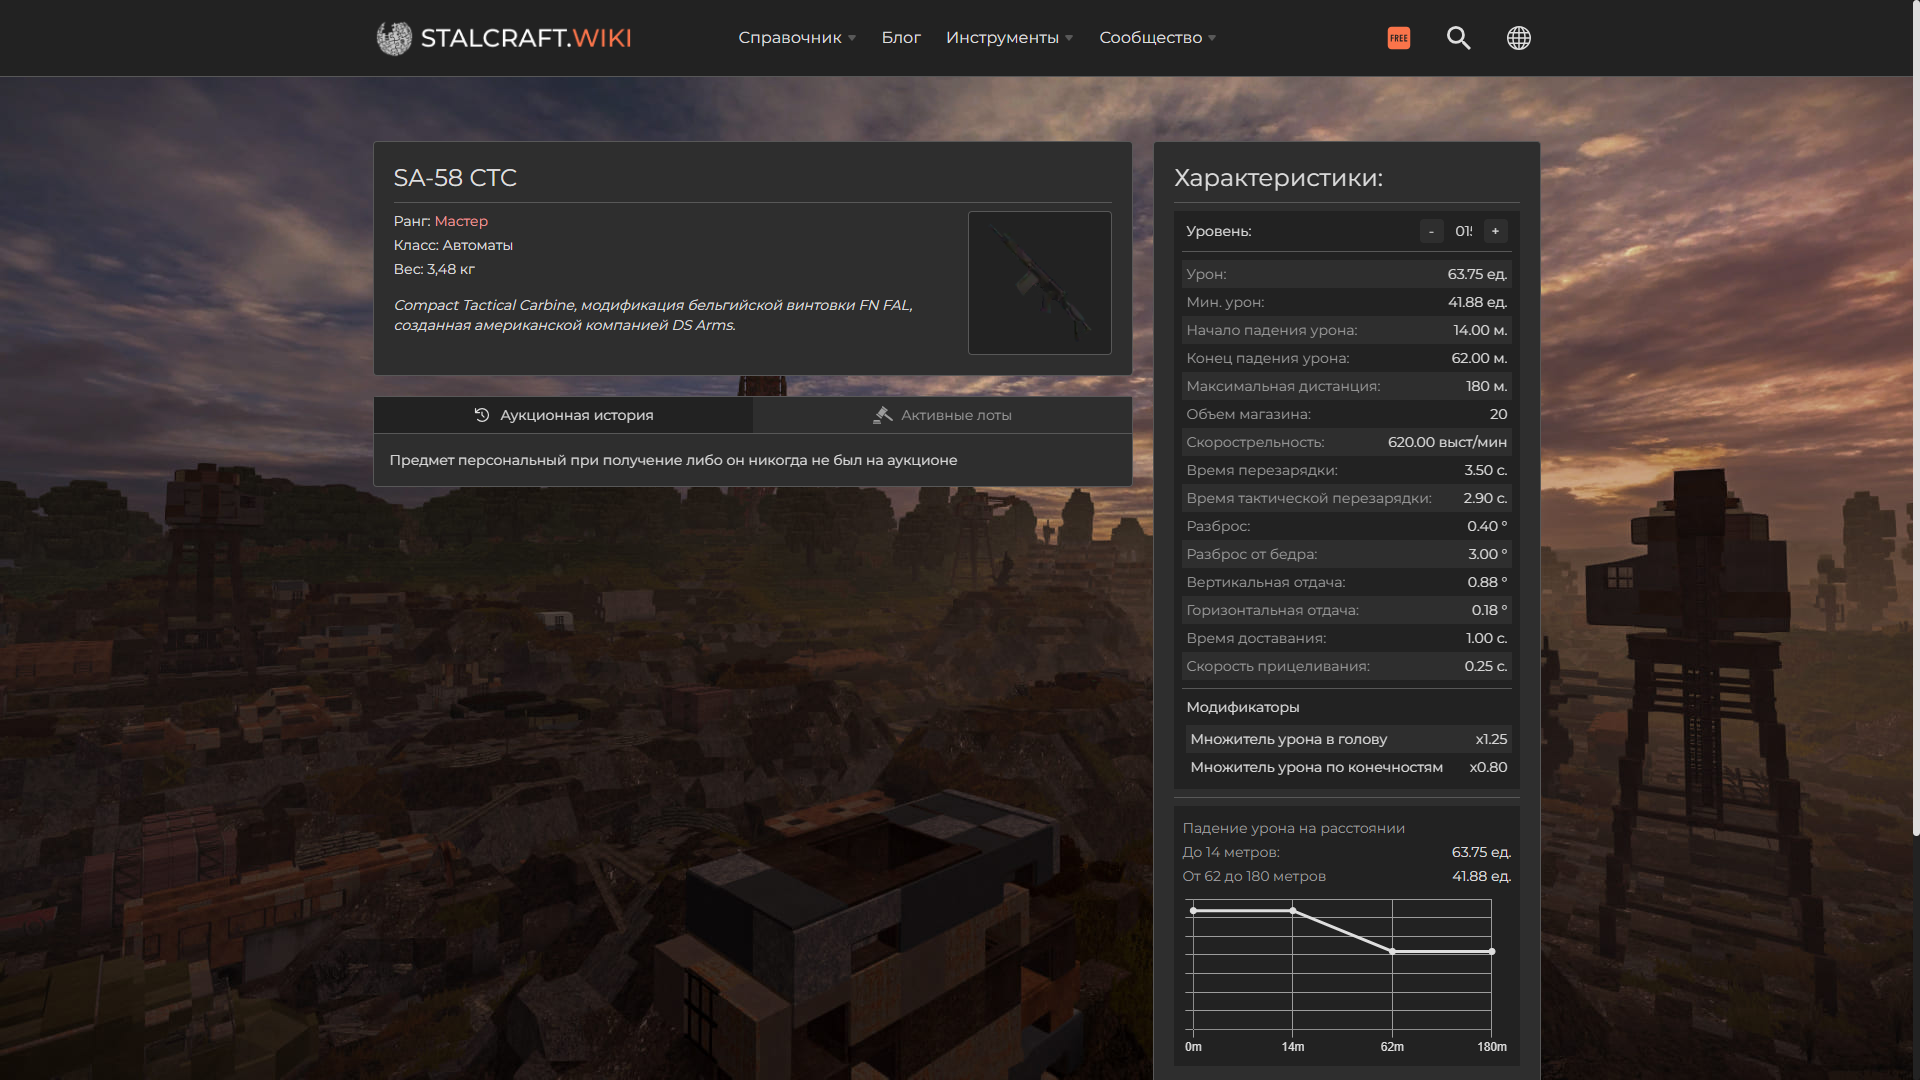Expand the Инструменты menu

[1010, 38]
